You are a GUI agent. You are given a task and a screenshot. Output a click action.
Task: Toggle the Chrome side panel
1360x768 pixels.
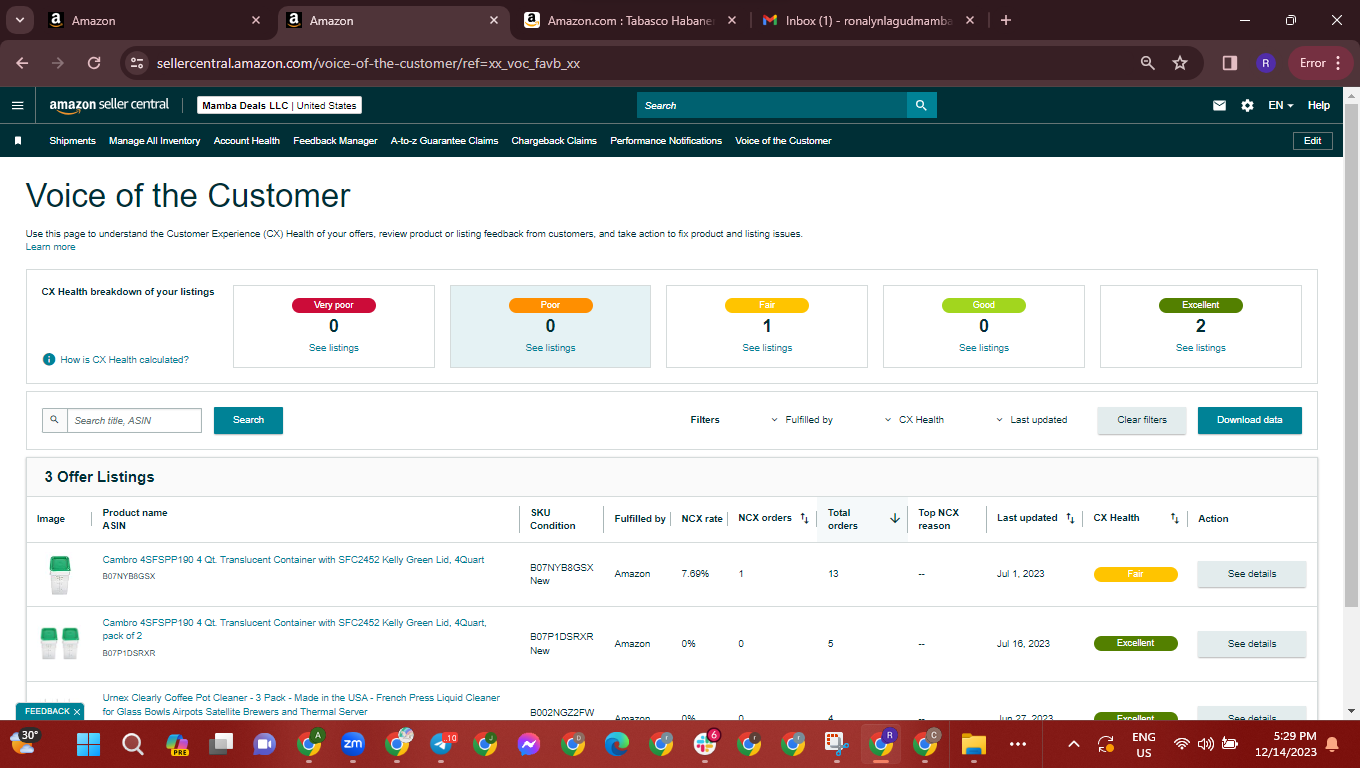click(1230, 63)
